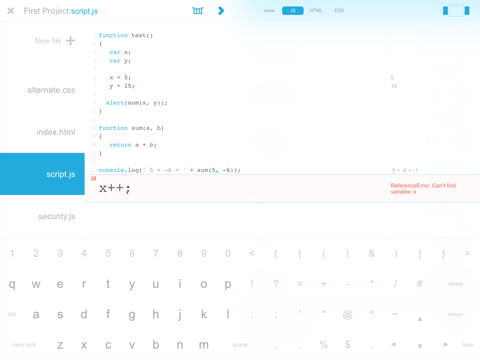Tap the tilde ~ key
The height and width of the screenshot is (360, 480).
(x=395, y=314)
